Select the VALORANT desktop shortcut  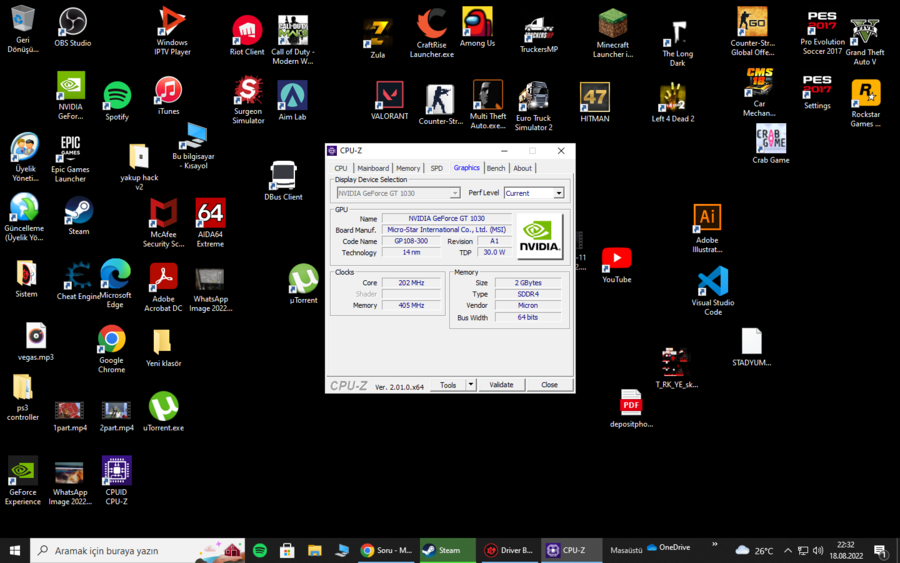389,96
